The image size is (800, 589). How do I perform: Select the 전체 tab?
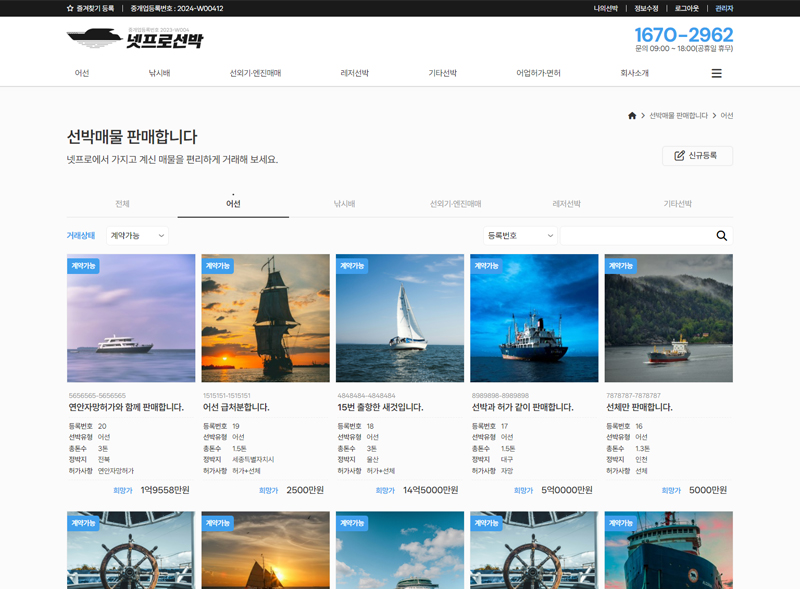pos(122,204)
